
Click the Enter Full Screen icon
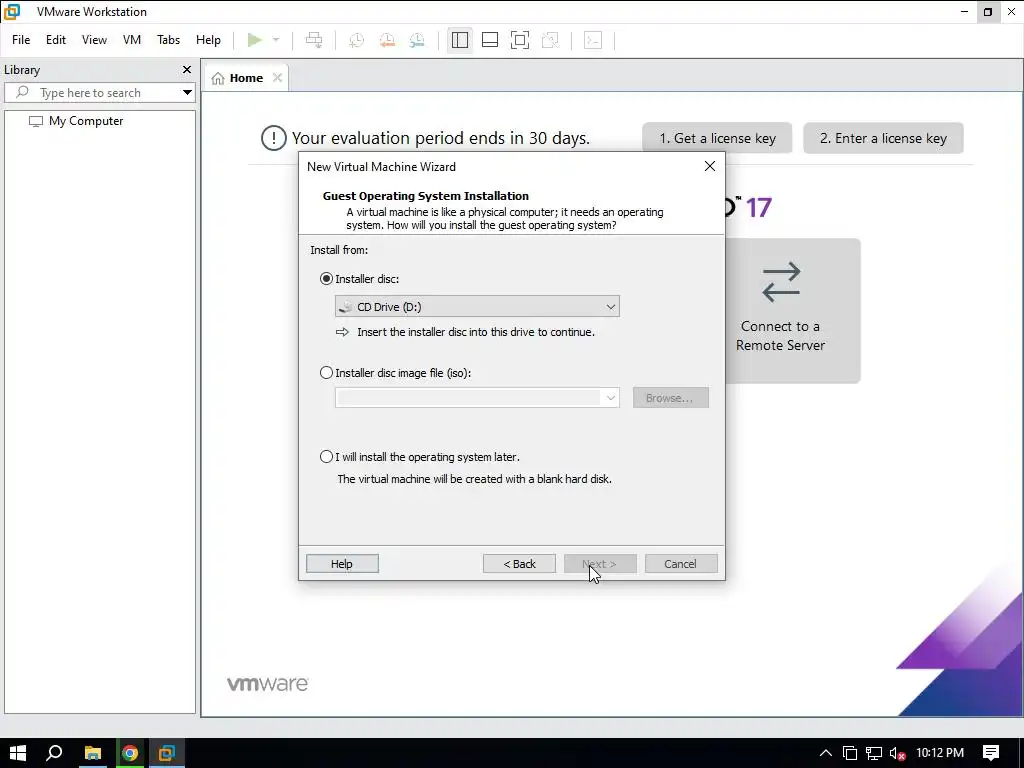[x=520, y=40]
